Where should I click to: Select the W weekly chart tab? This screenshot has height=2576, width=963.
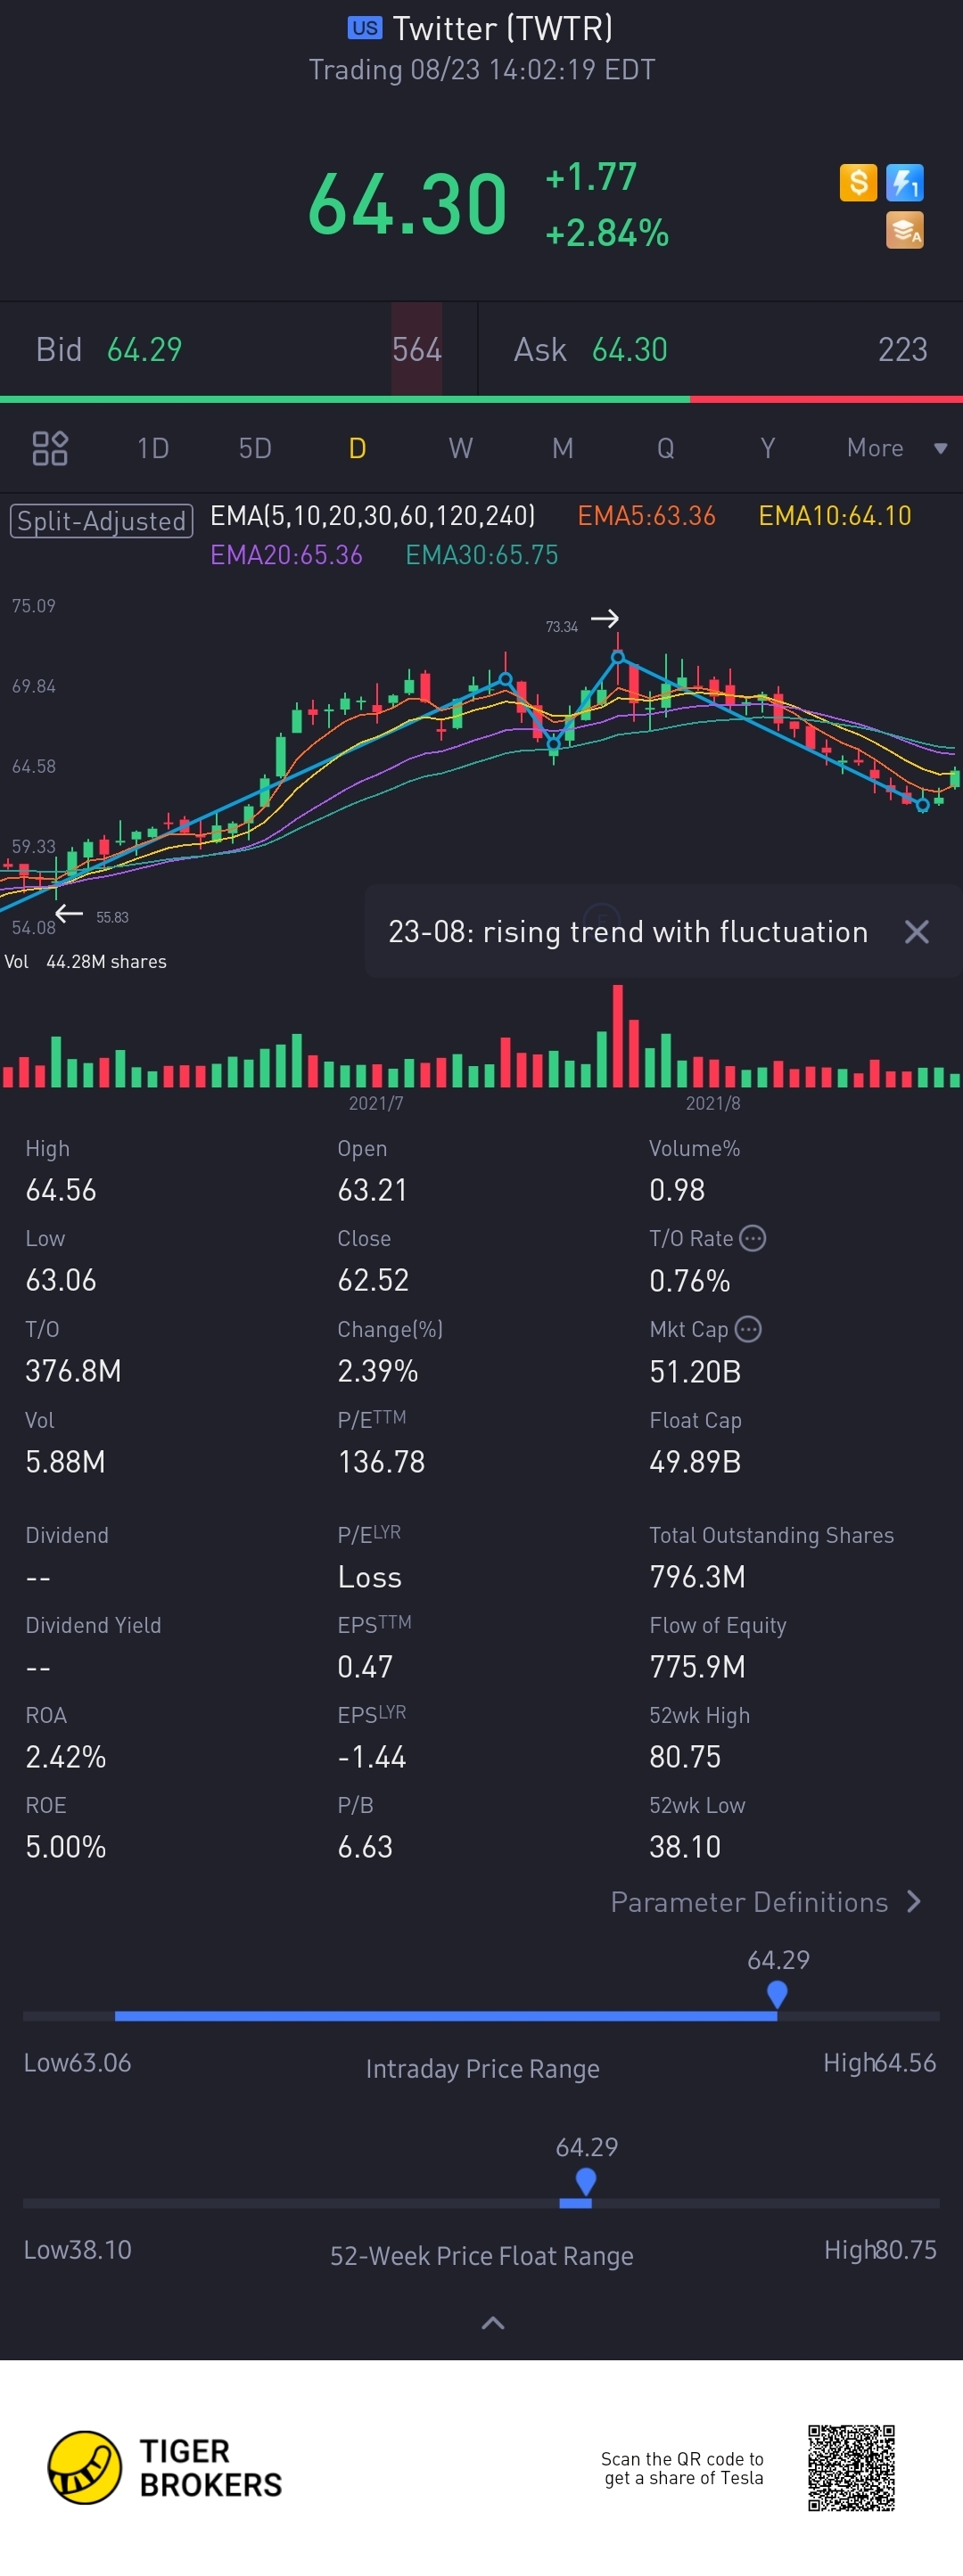click(460, 448)
